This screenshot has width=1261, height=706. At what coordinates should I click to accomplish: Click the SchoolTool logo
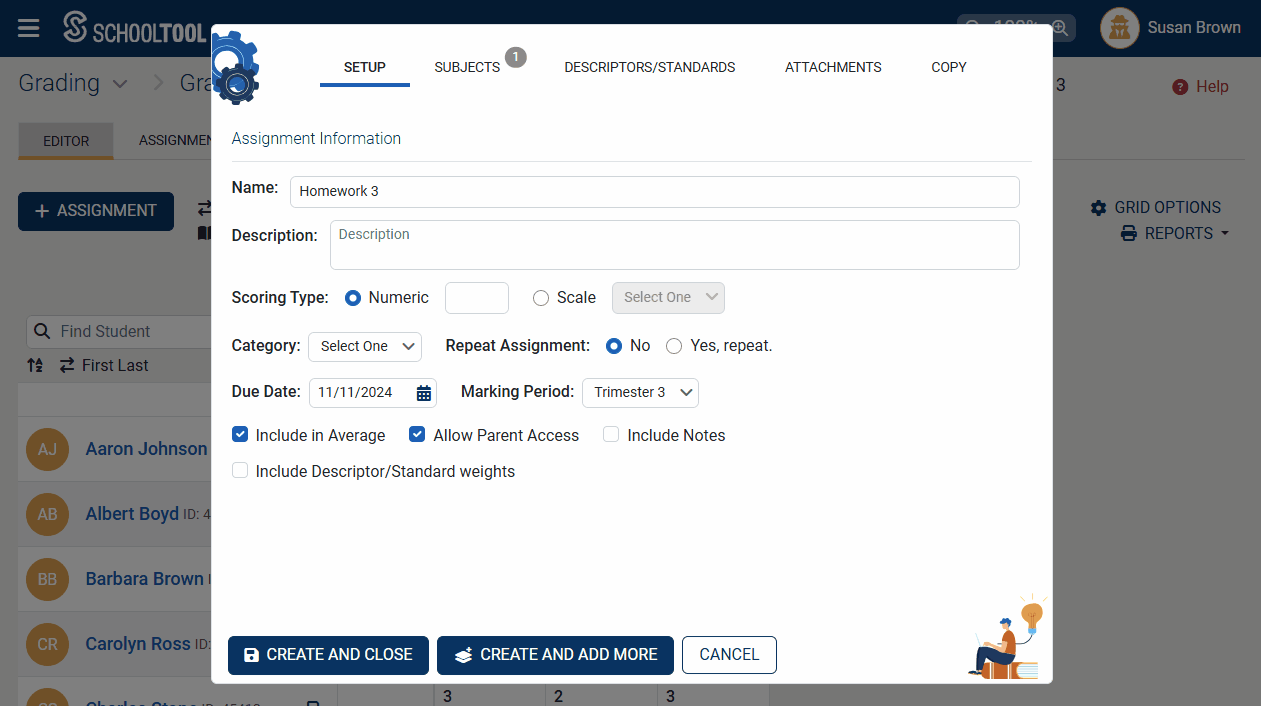(133, 28)
